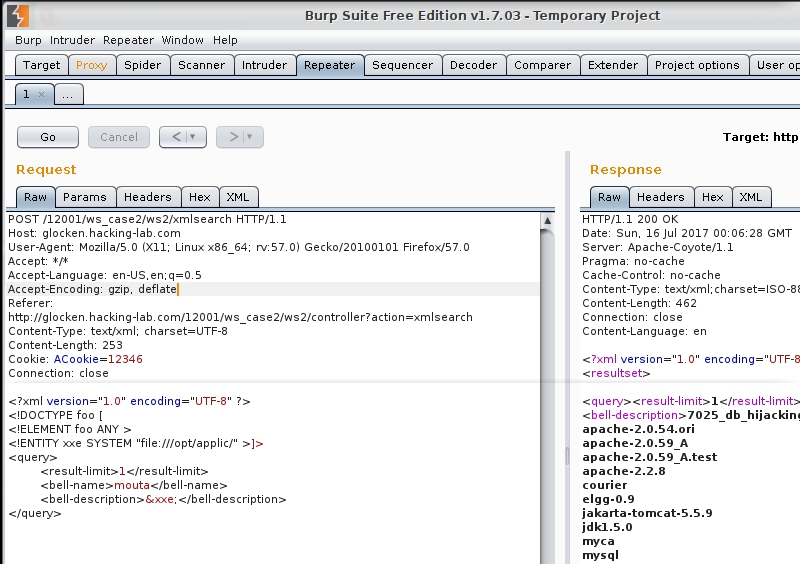The height and width of the screenshot is (564, 800).
Task: Open the Window menu
Action: [183, 40]
